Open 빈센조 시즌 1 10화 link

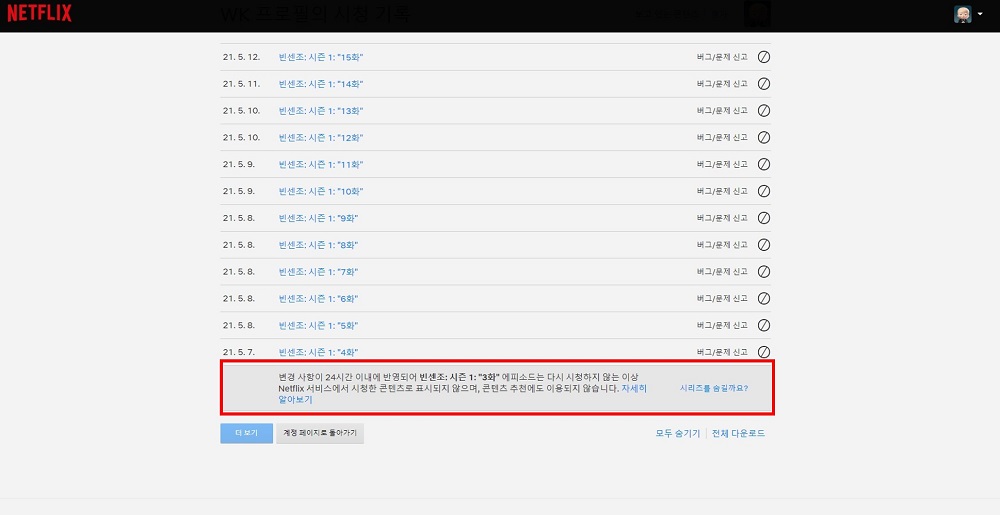coord(321,191)
